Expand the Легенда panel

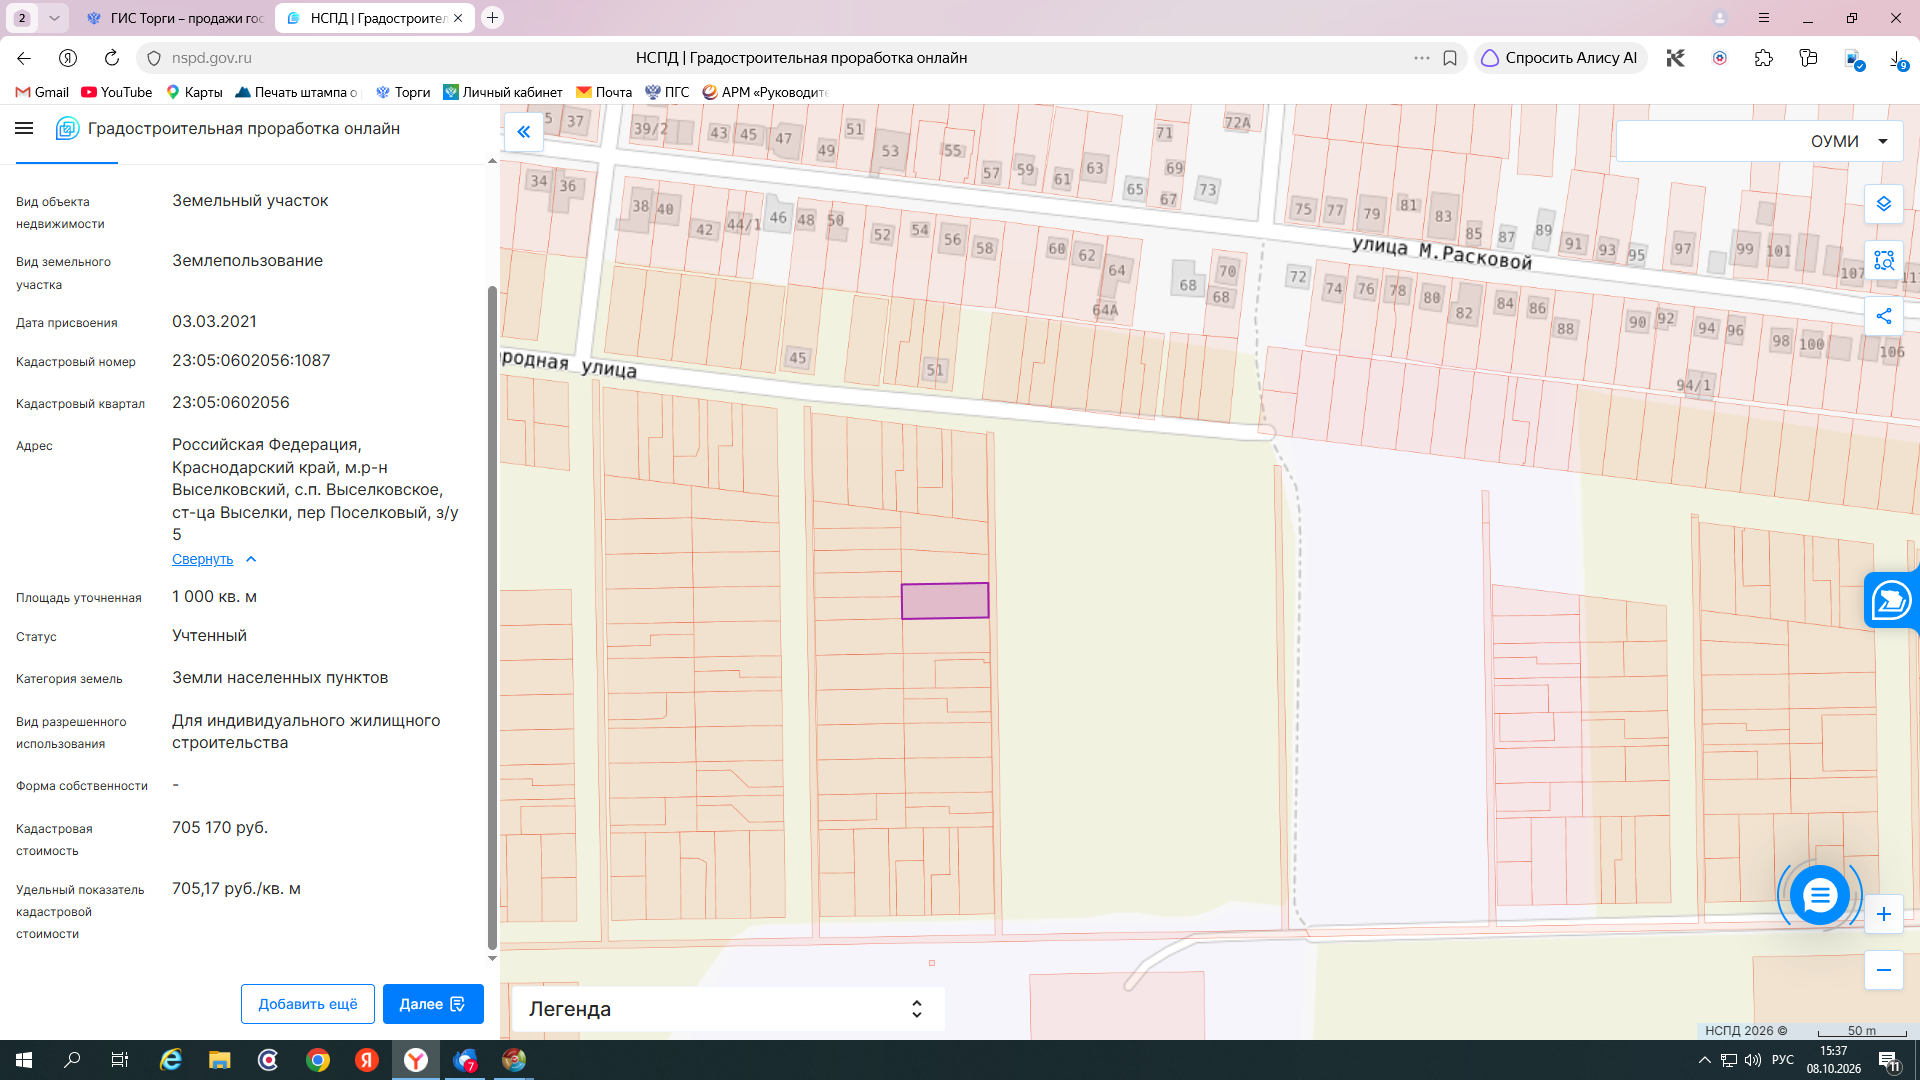pos(727,1009)
